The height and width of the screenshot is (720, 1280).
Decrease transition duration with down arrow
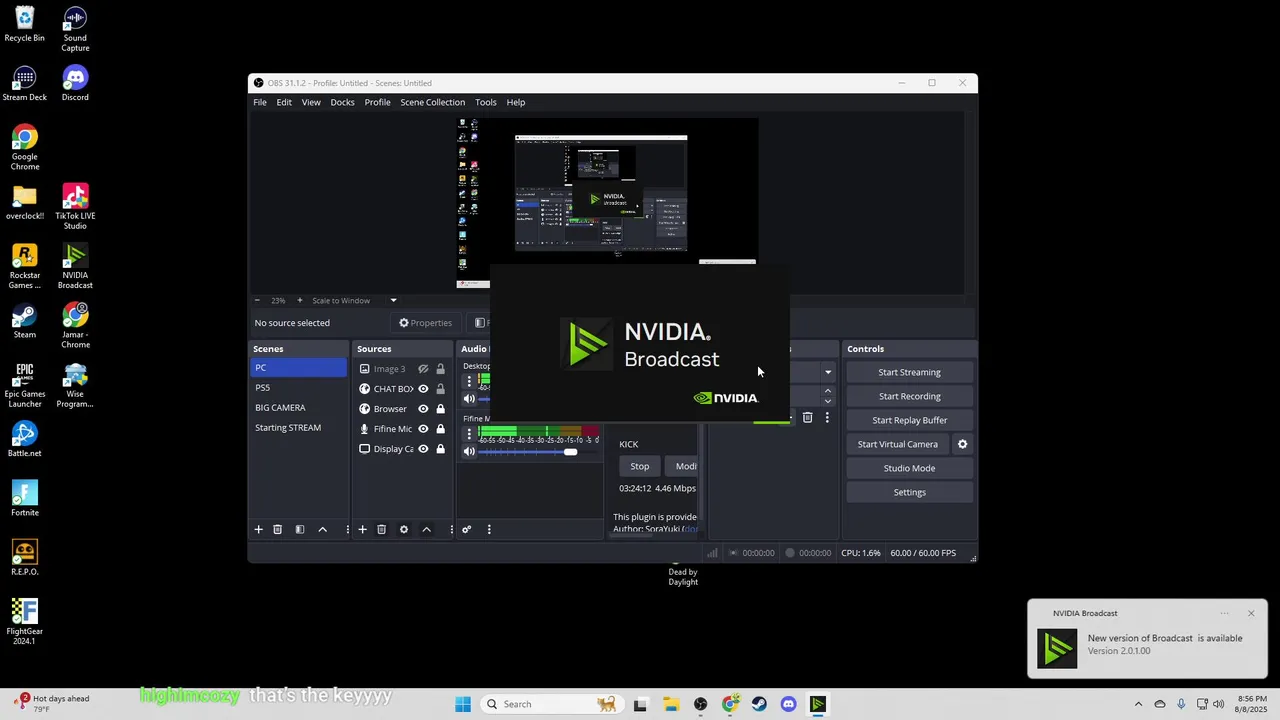tap(828, 401)
